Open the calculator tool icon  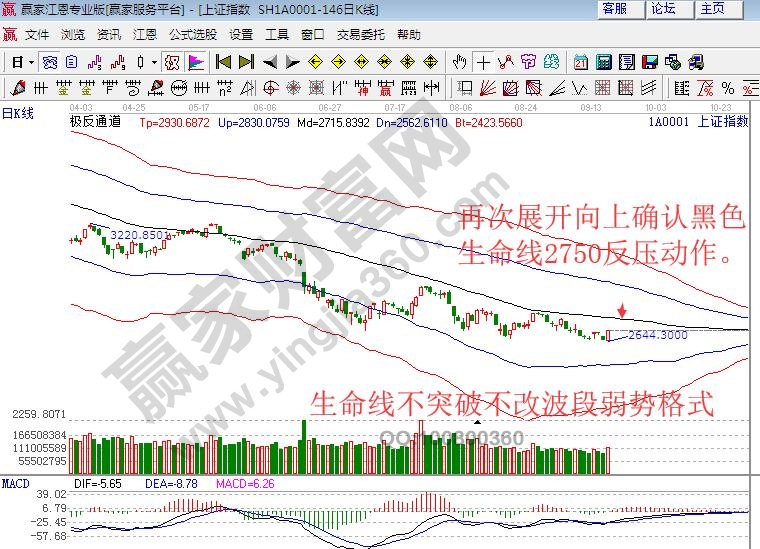point(603,62)
